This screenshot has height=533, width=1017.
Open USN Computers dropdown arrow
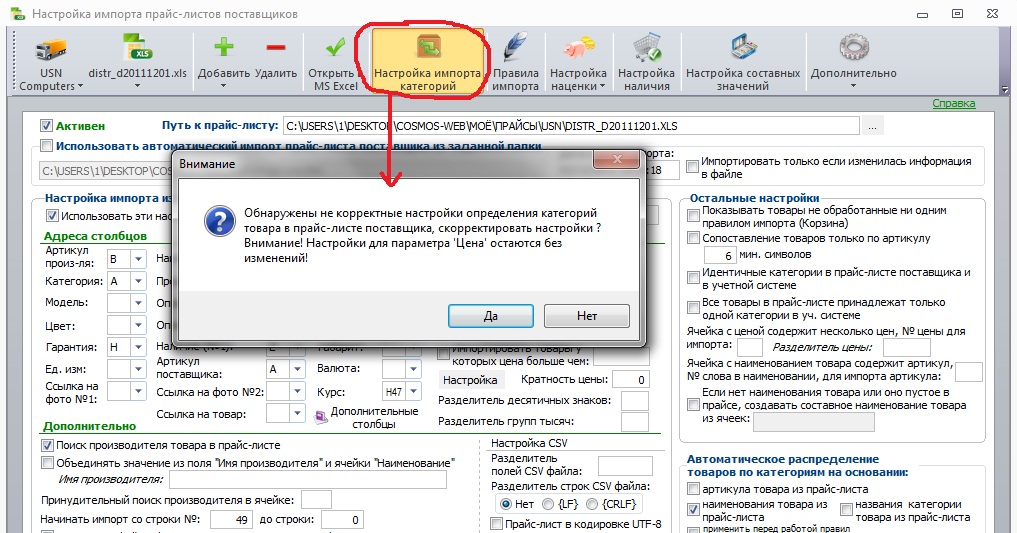(80, 86)
